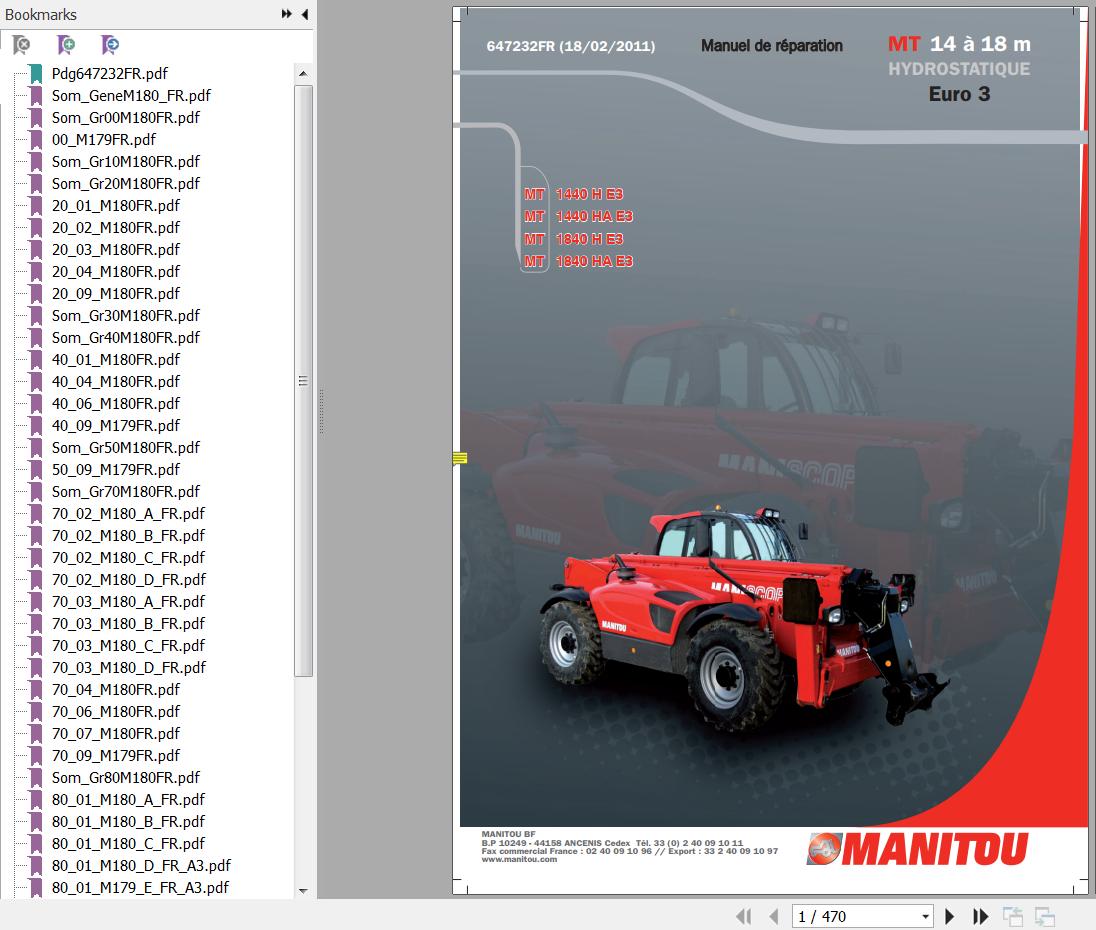The width and height of the screenshot is (1096, 930).
Task: Click the splitter handle between bookmarks and page
Action: [x=321, y=412]
